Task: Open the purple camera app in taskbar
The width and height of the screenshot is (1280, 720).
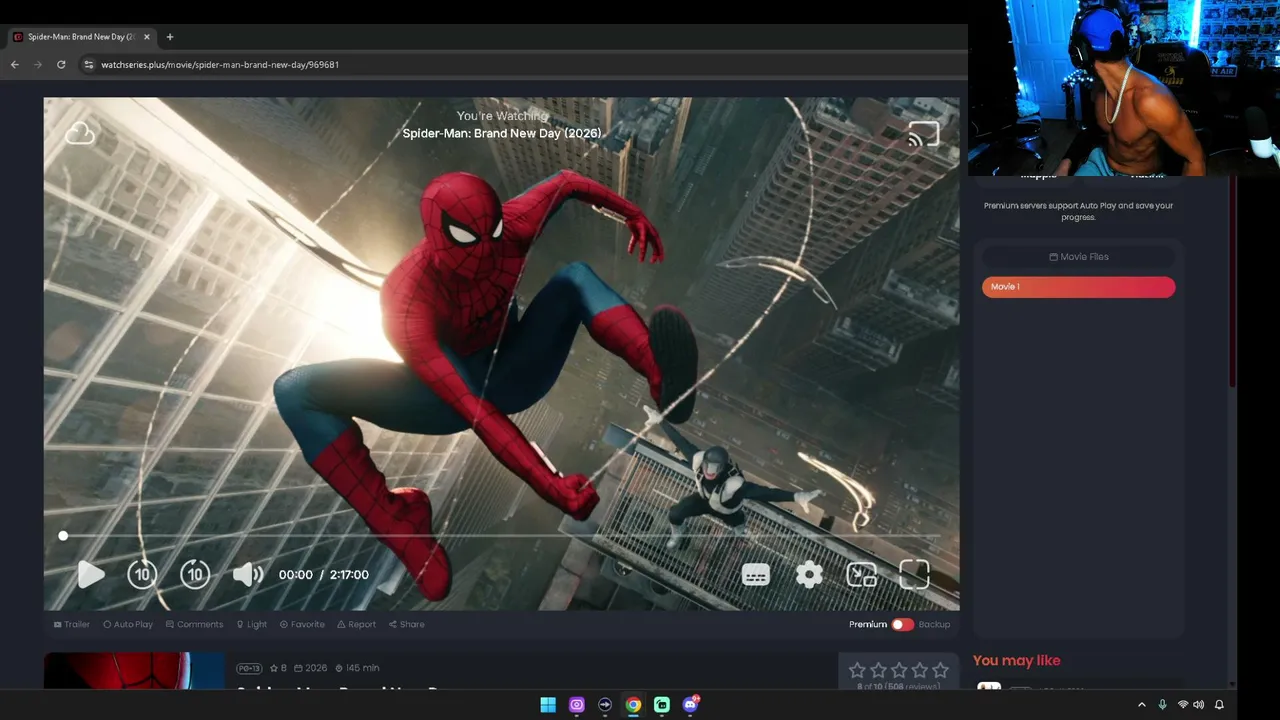Action: pos(576,705)
